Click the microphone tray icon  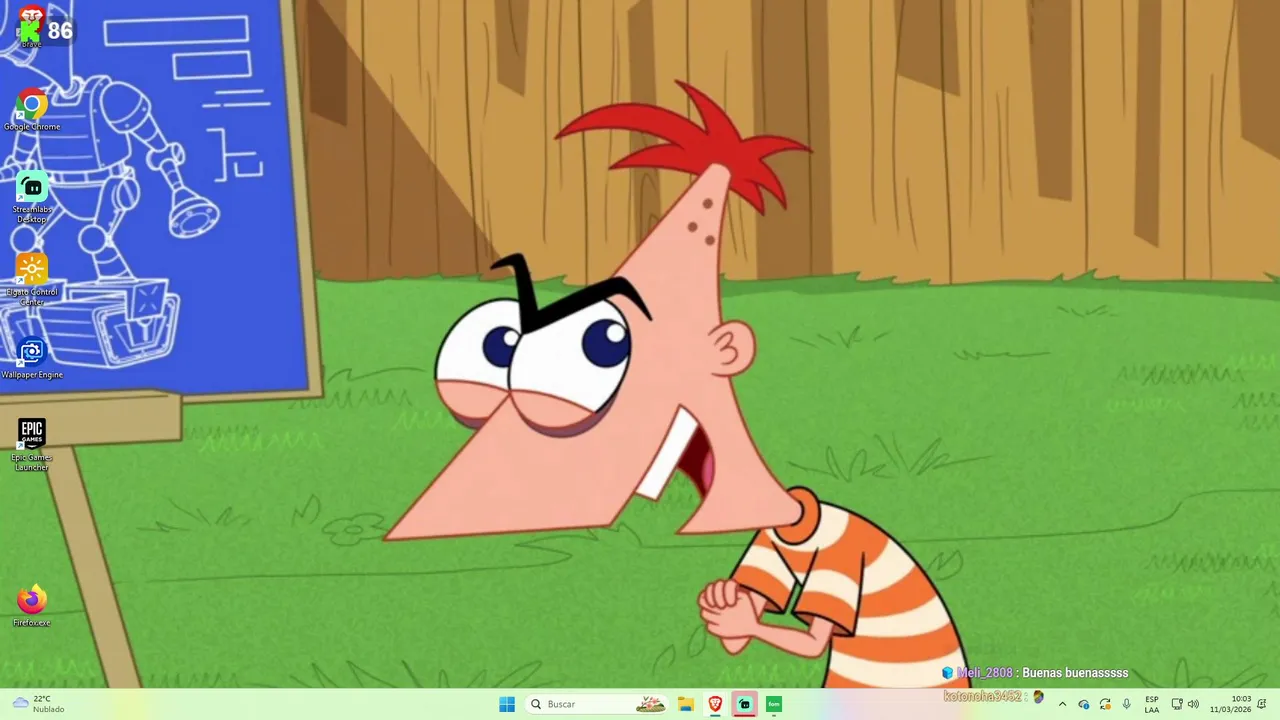[x=1127, y=704]
